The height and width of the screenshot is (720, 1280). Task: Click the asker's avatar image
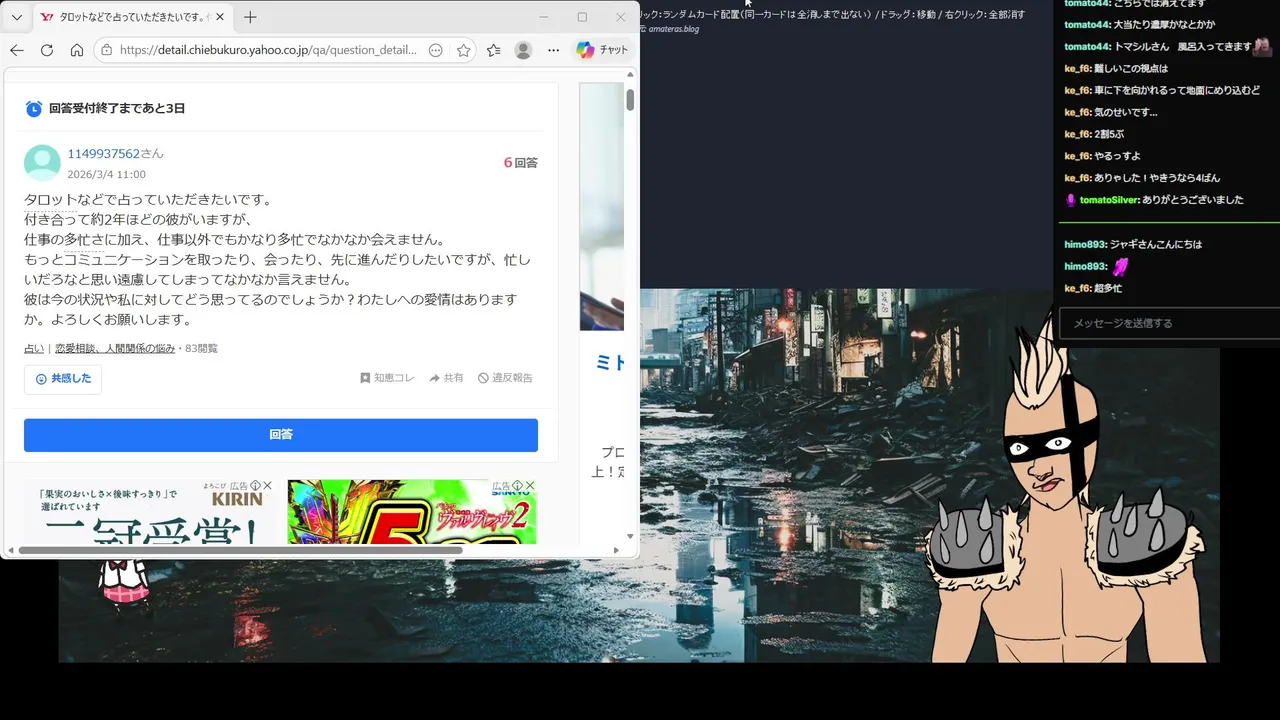(42, 163)
